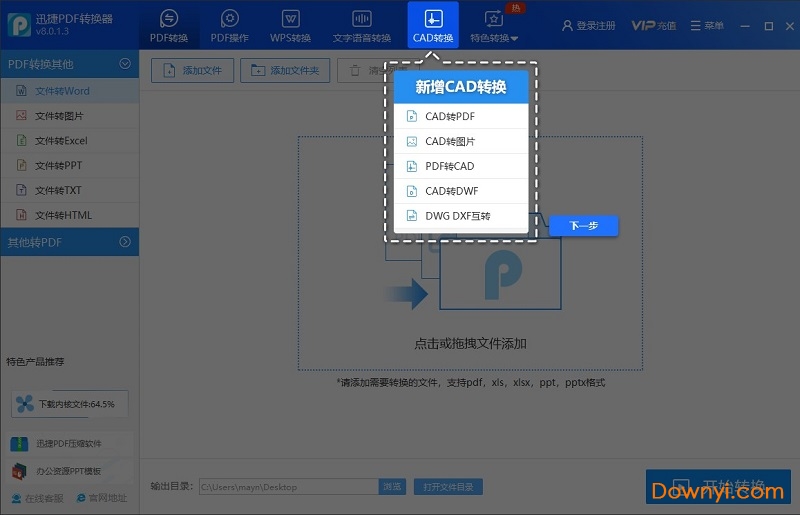
Task: Click the PDF转CAD file icon
Action: pyautogui.click(x=411, y=166)
